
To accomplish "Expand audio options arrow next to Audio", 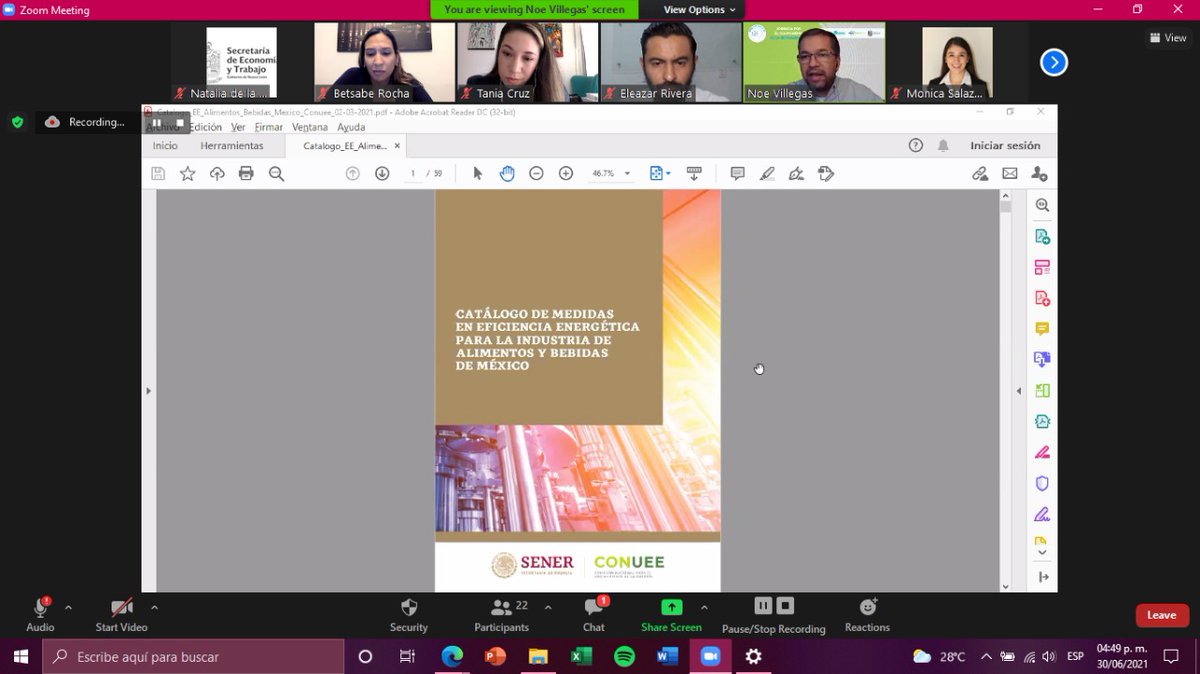I will tap(68, 607).
